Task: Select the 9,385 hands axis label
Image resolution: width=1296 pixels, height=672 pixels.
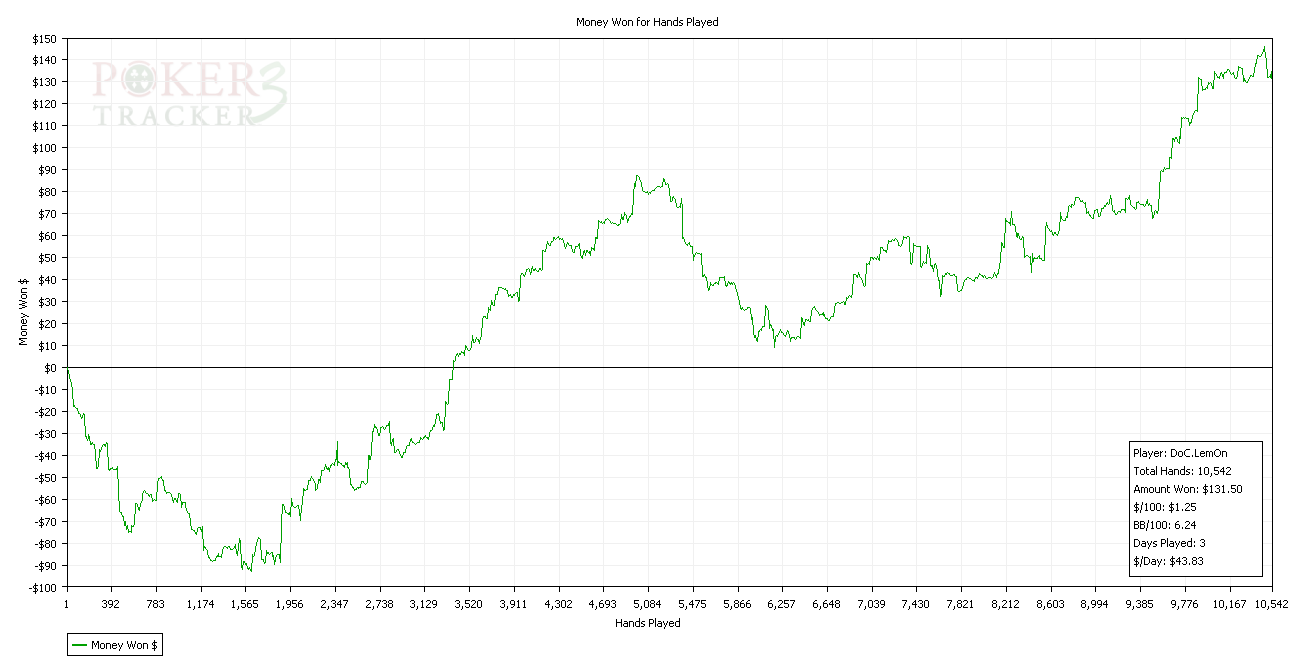Action: tap(1140, 605)
